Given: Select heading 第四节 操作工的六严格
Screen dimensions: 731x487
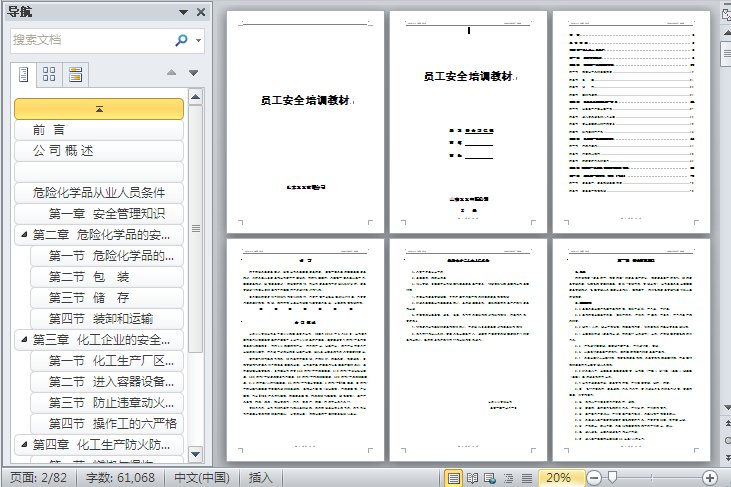Looking at the screenshot, I should pos(107,424).
